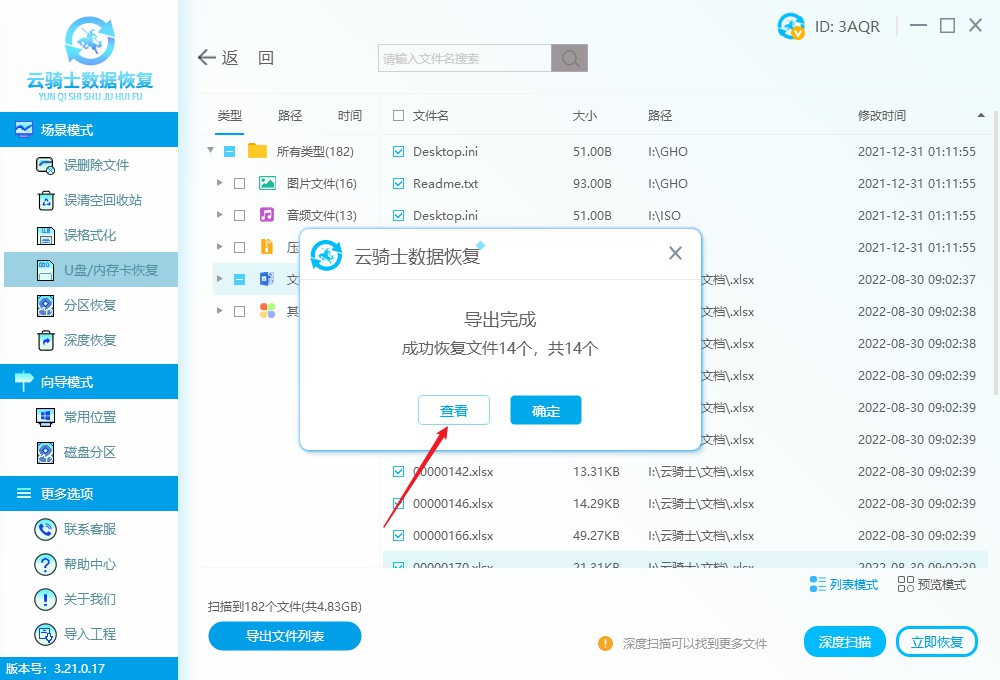The width and height of the screenshot is (1000, 680).
Task: Click the 查看 button in the dialog
Action: 454,410
